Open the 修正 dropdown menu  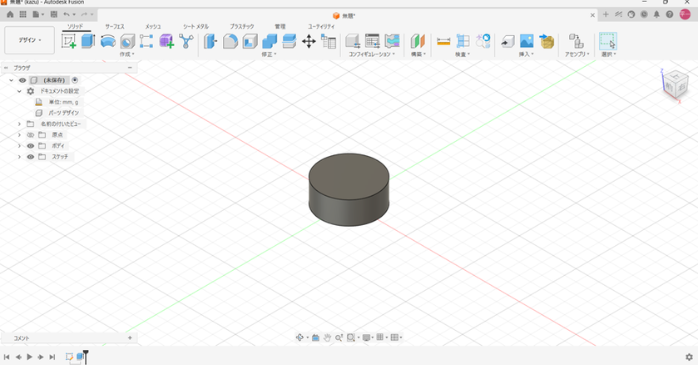(269, 54)
